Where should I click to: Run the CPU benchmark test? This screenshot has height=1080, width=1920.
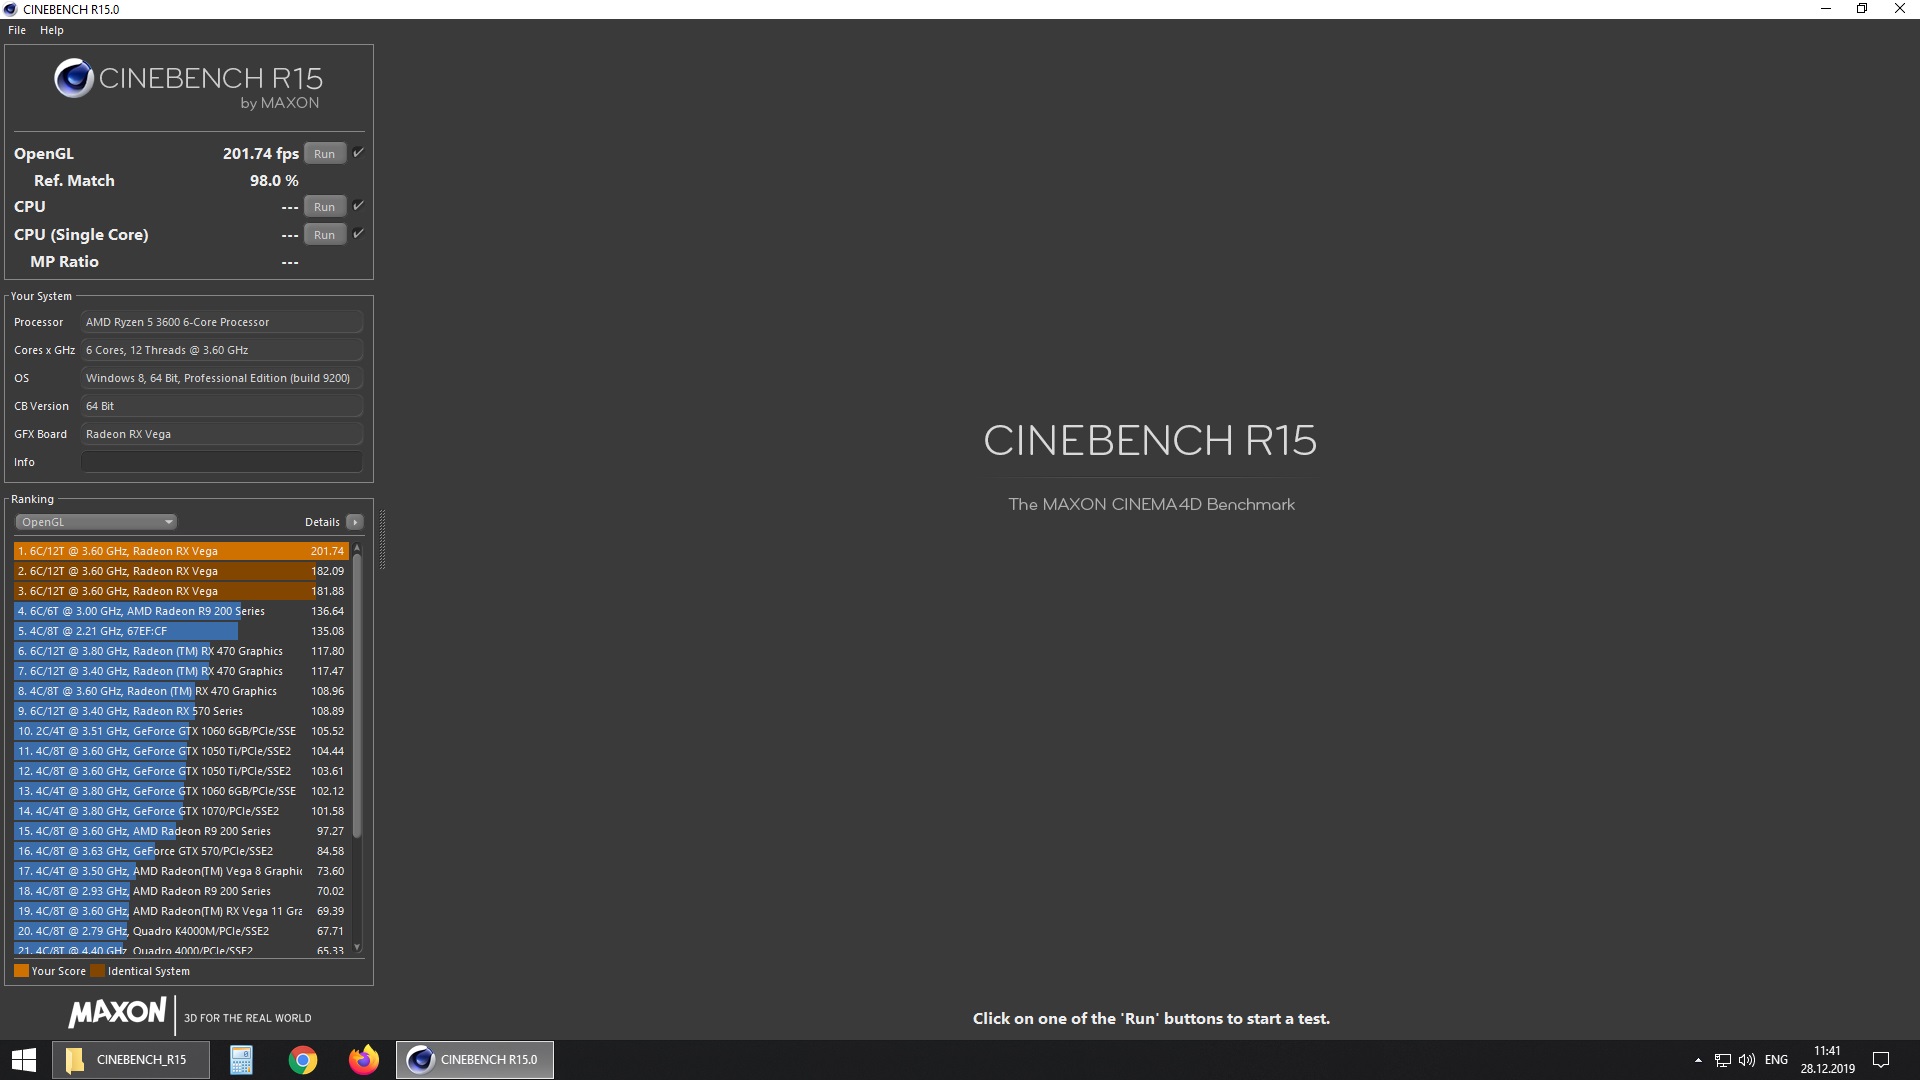324,207
